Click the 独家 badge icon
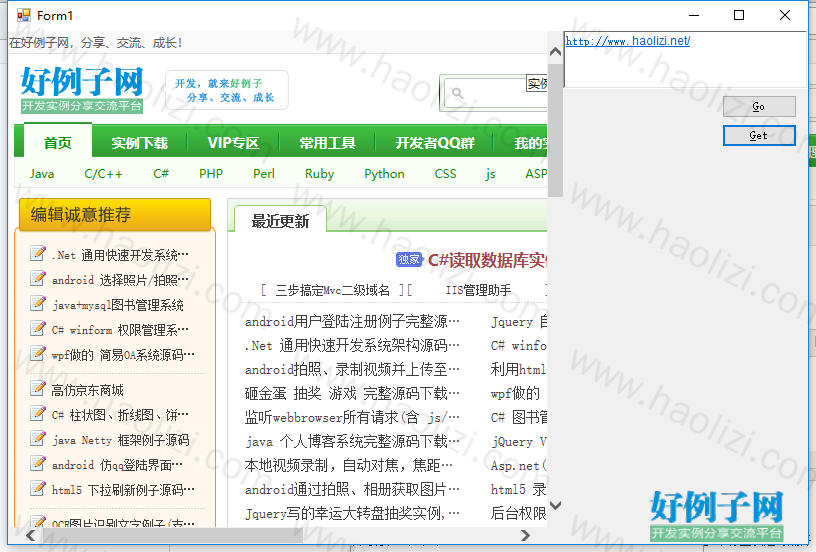 coord(409,260)
